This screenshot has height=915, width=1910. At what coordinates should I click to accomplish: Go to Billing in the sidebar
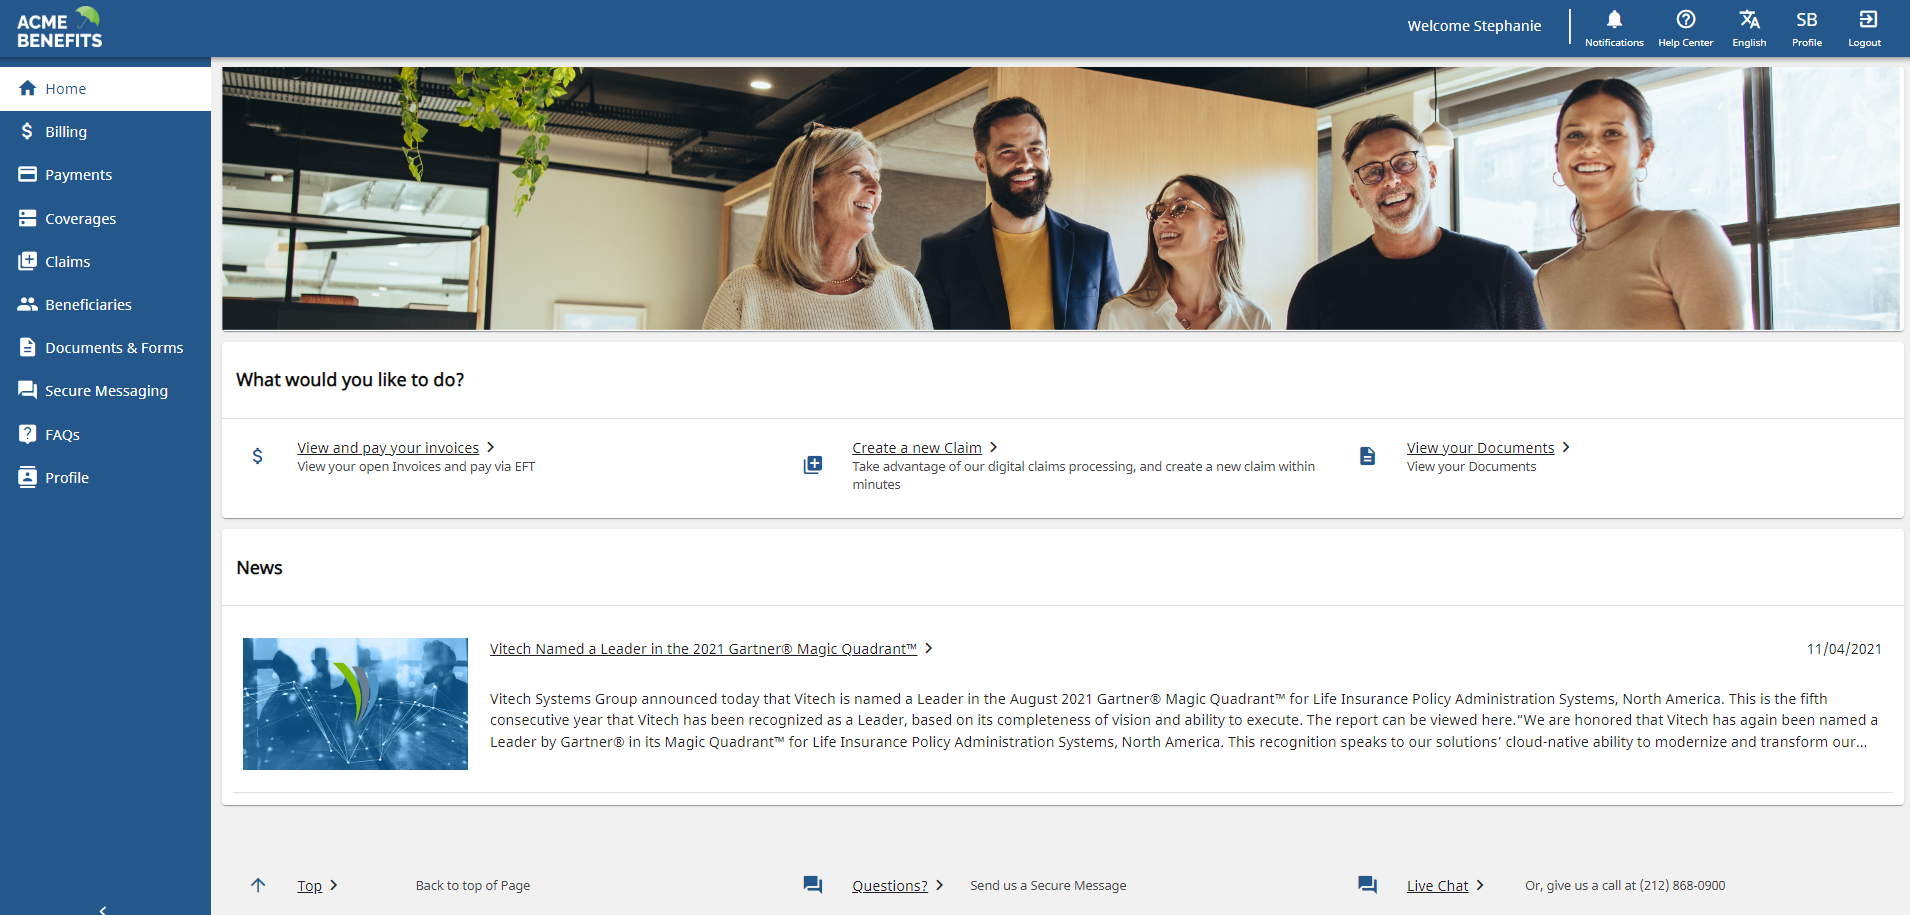pyautogui.click(x=66, y=132)
